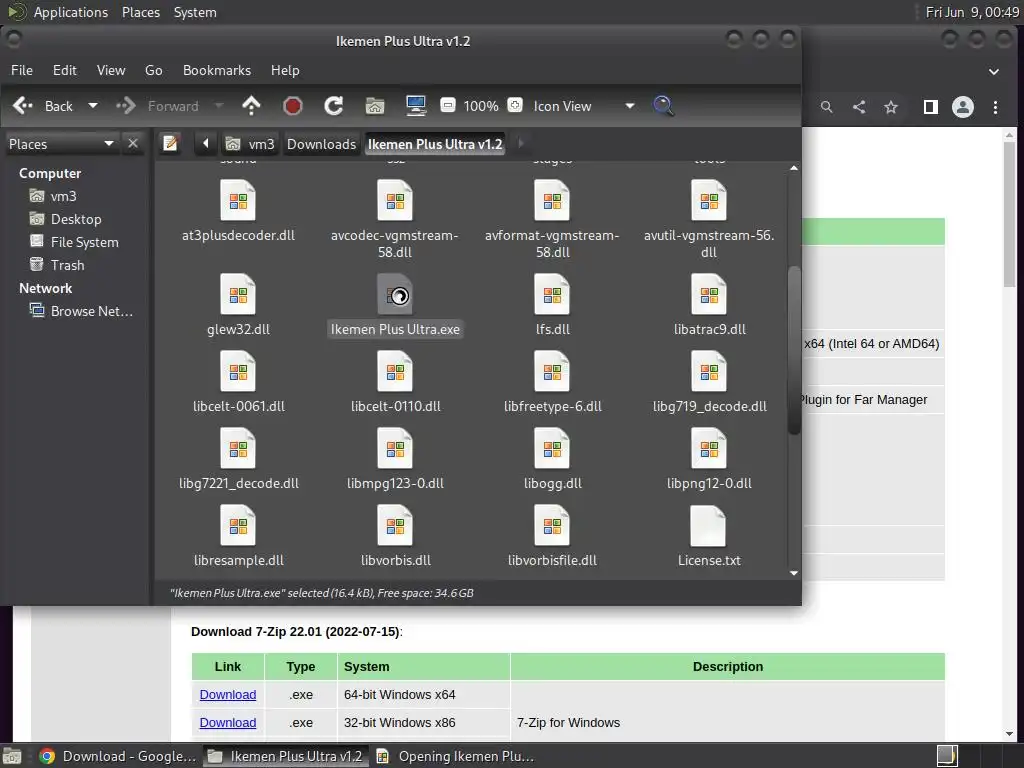Select the libatrac9.dll file icon

pyautogui.click(x=709, y=295)
